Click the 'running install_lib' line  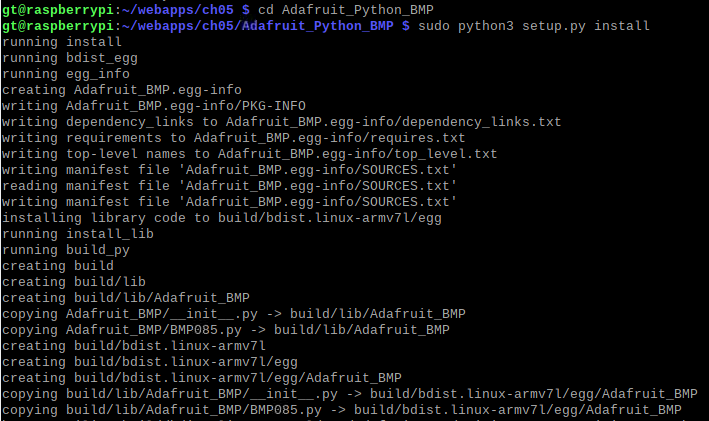point(78,234)
